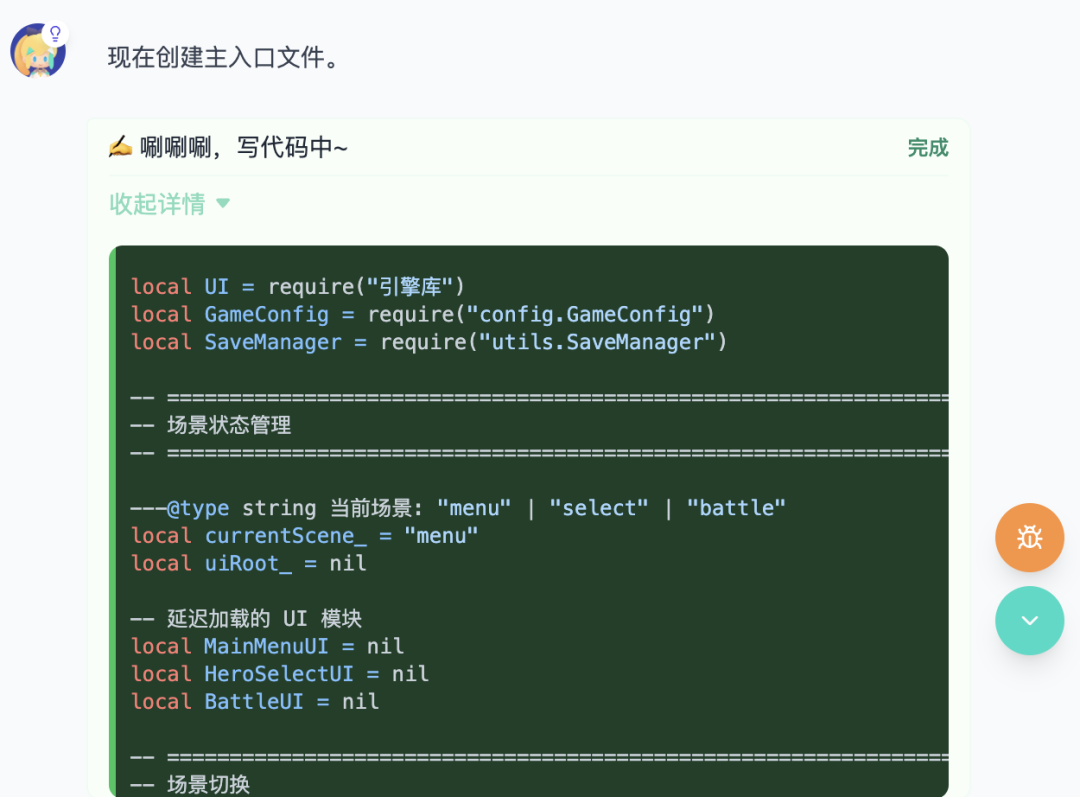1080x797 pixels.
Task: Click the text 唰唰唰，写代码中~
Action: 244,147
